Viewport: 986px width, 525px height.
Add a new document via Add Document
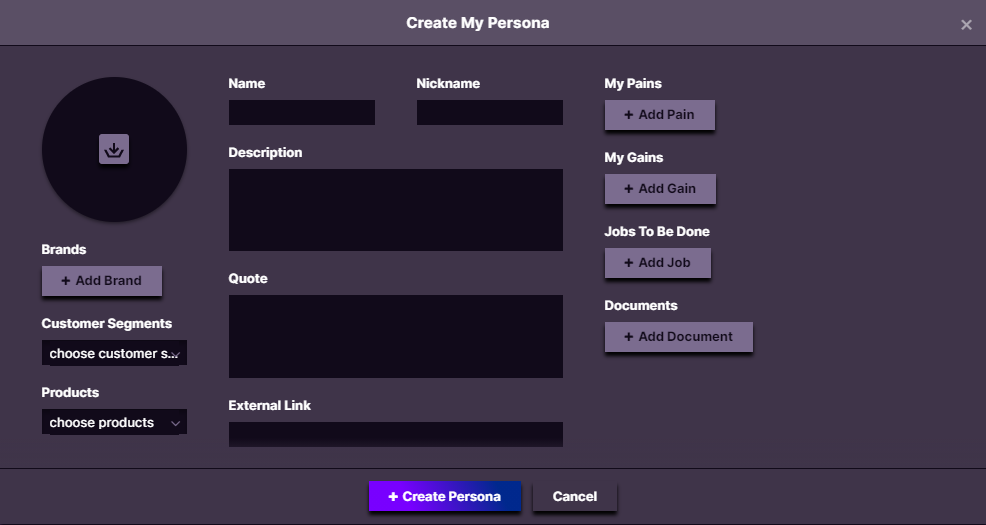pos(679,337)
